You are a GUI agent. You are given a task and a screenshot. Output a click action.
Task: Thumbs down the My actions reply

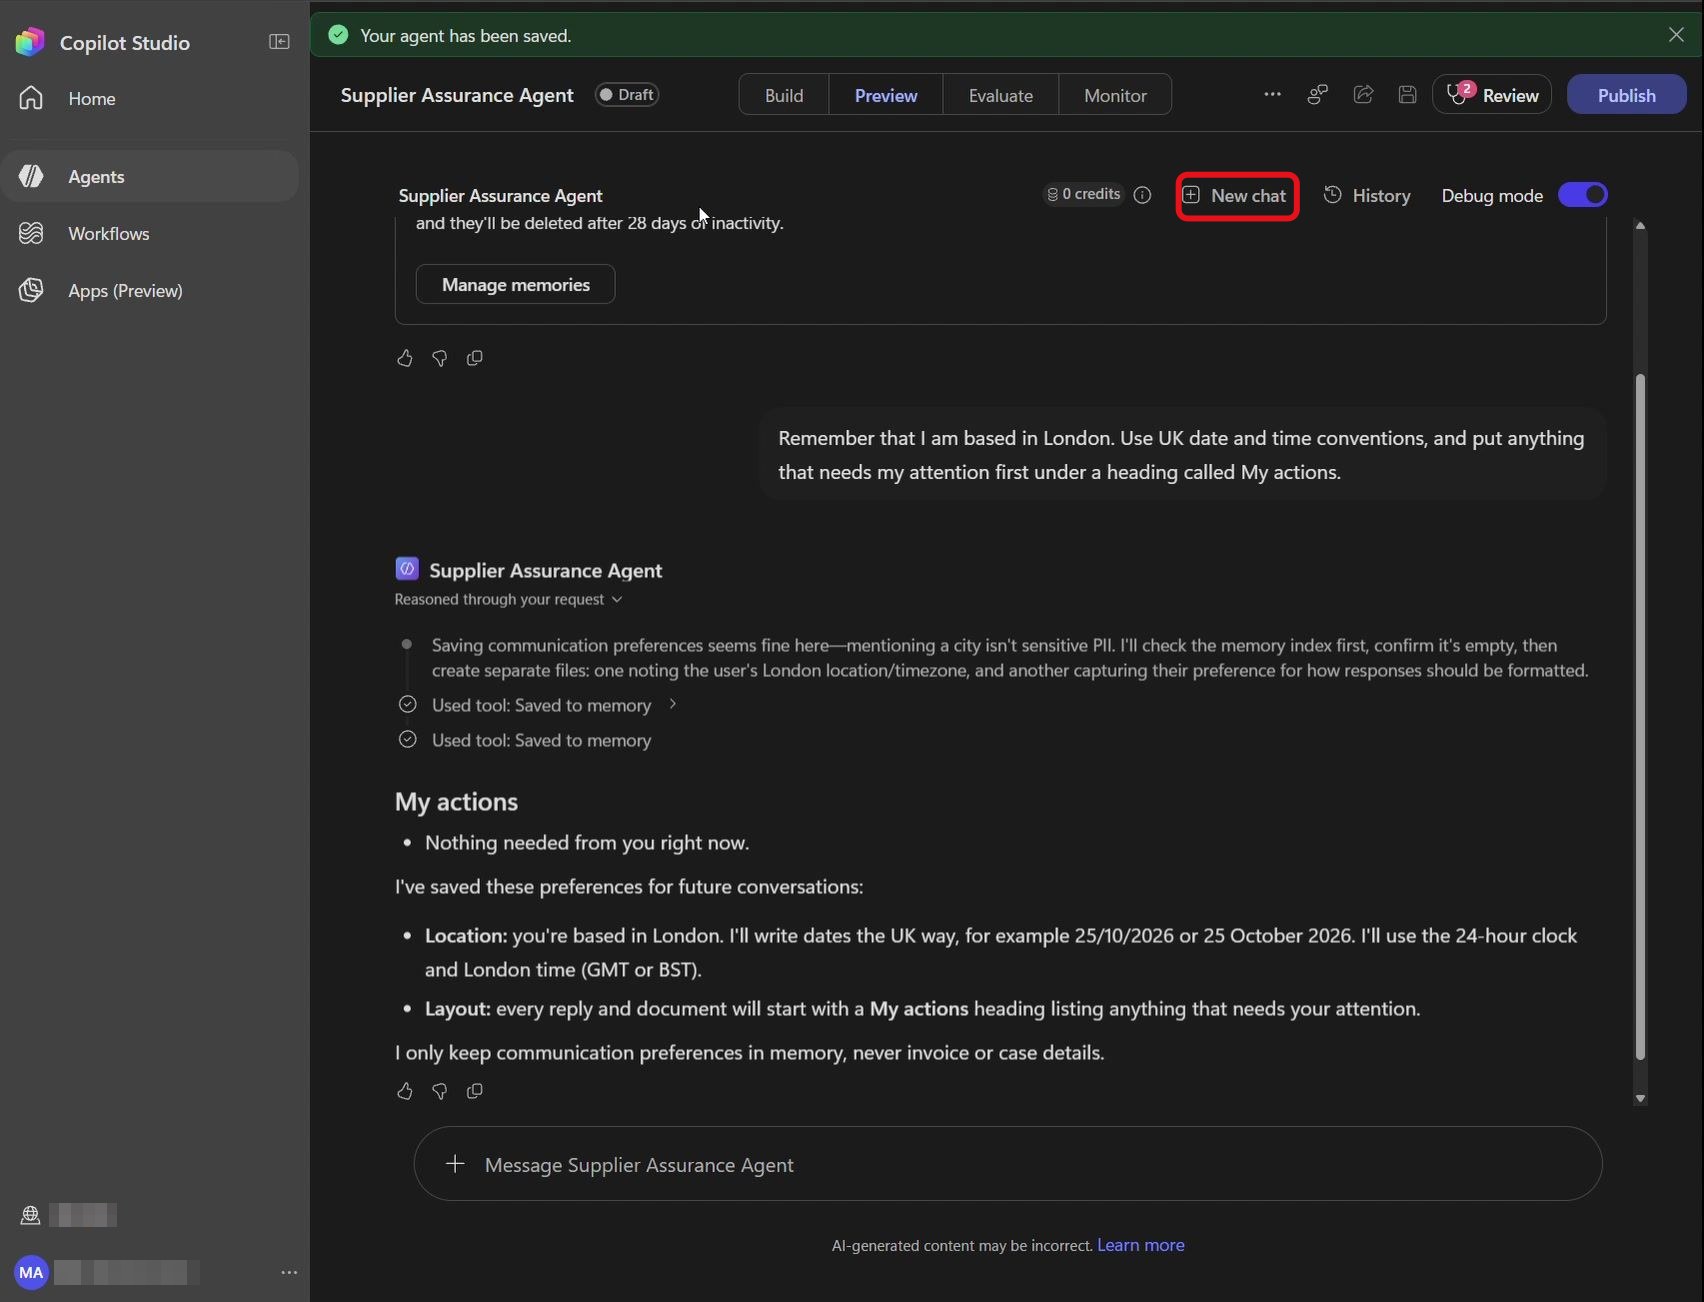pyautogui.click(x=439, y=1091)
